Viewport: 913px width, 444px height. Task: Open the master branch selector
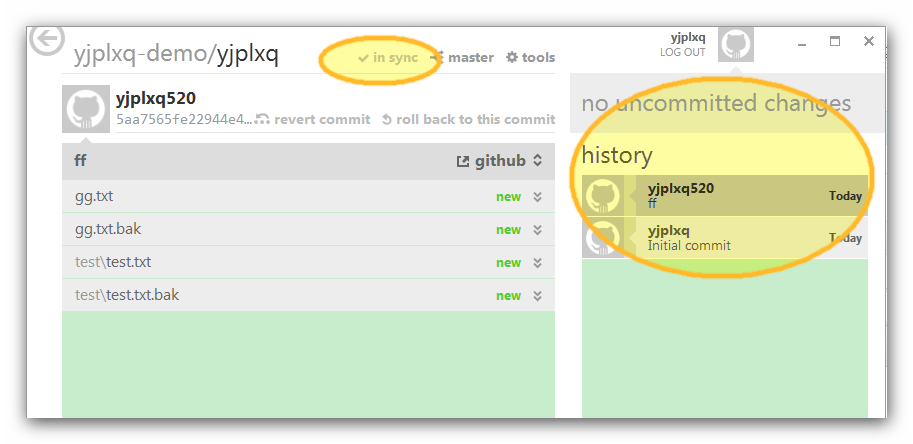tap(463, 58)
